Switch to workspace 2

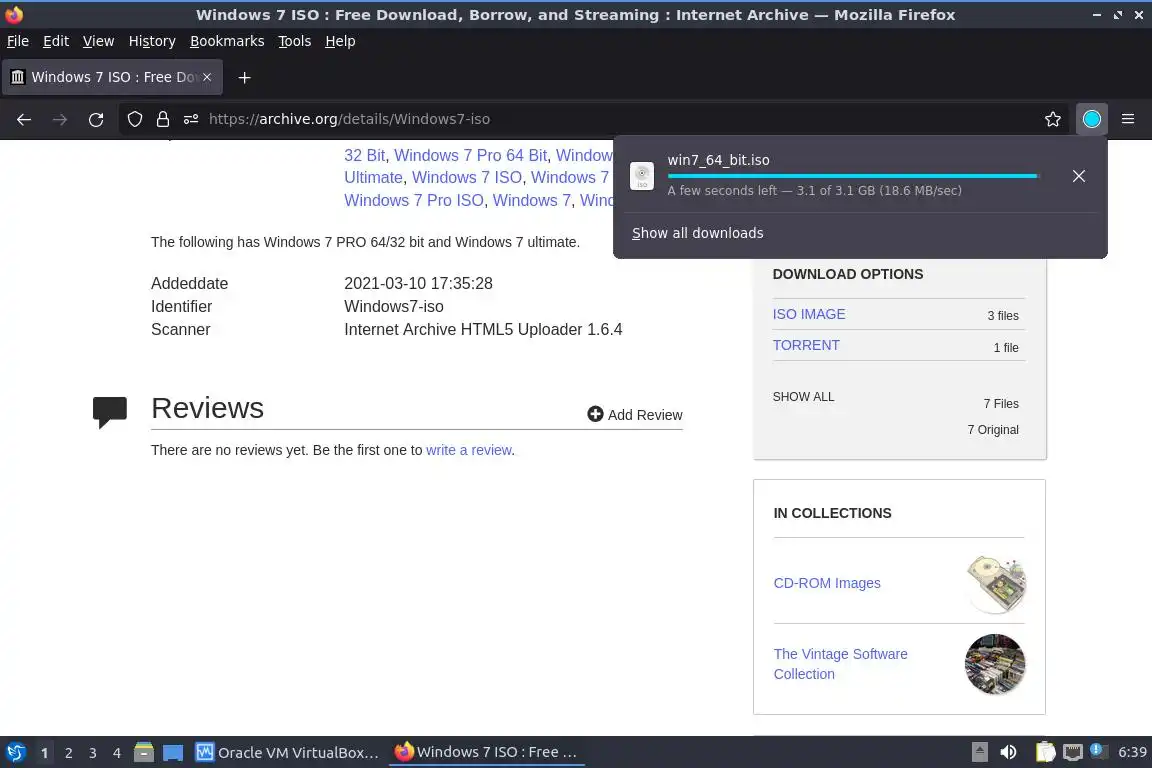68,753
